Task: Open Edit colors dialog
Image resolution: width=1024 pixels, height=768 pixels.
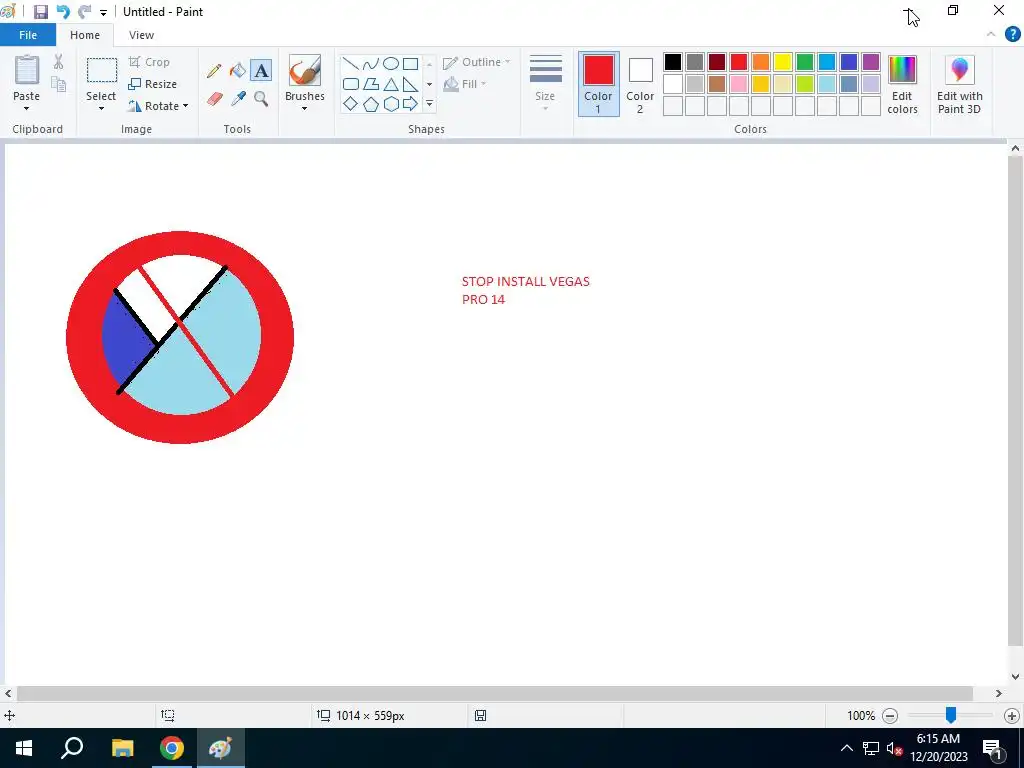Action: point(902,85)
